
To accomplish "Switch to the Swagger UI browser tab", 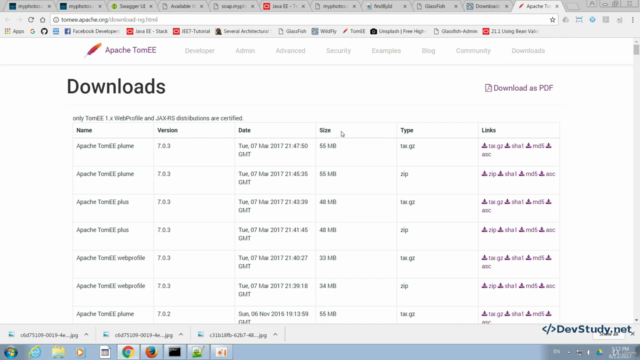I will click(132, 6).
